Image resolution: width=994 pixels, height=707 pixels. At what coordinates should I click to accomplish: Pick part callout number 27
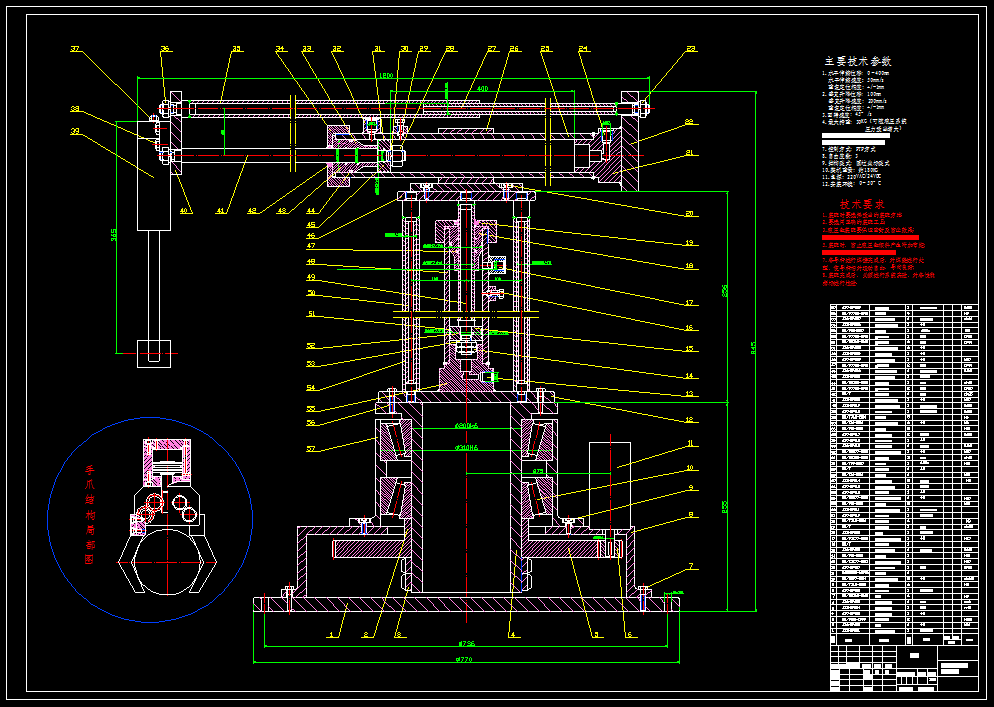[493, 49]
